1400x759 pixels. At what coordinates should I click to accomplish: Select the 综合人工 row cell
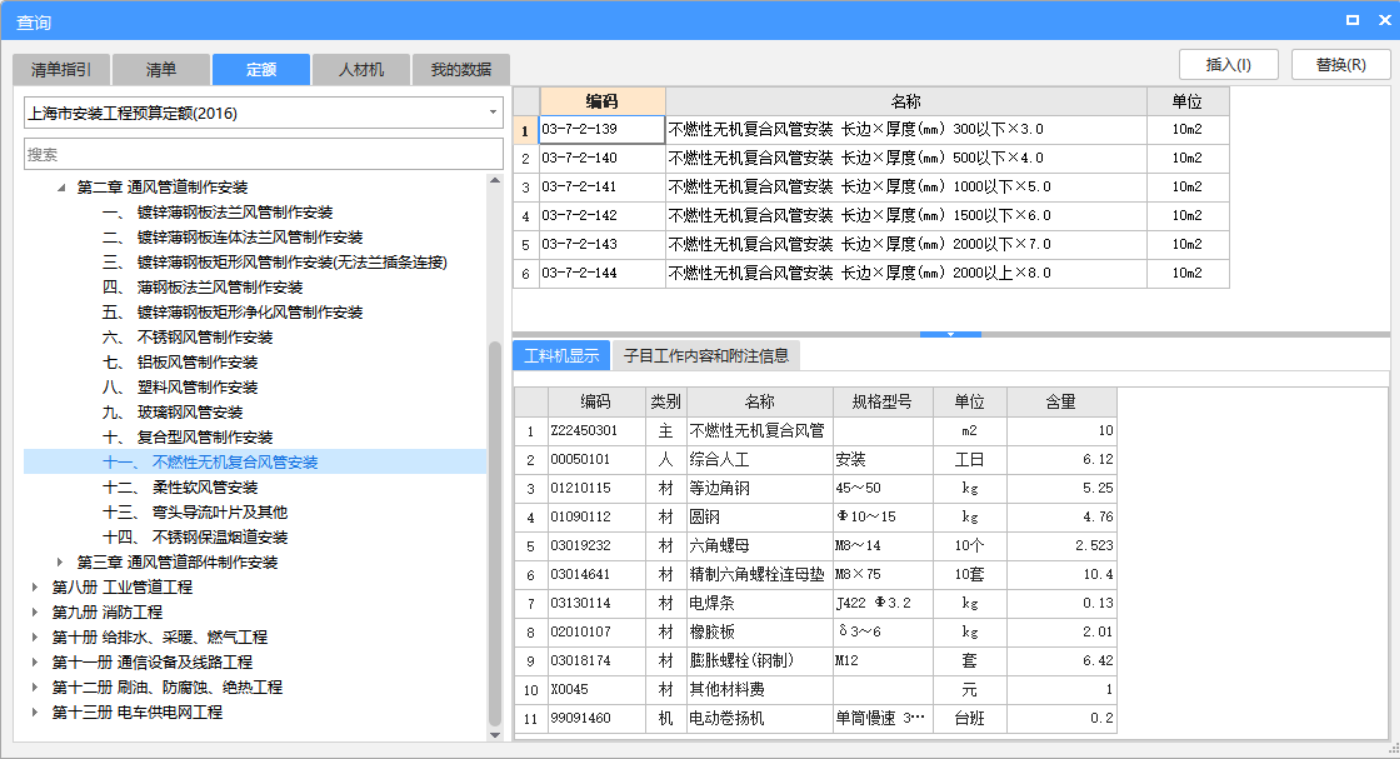[x=759, y=460]
